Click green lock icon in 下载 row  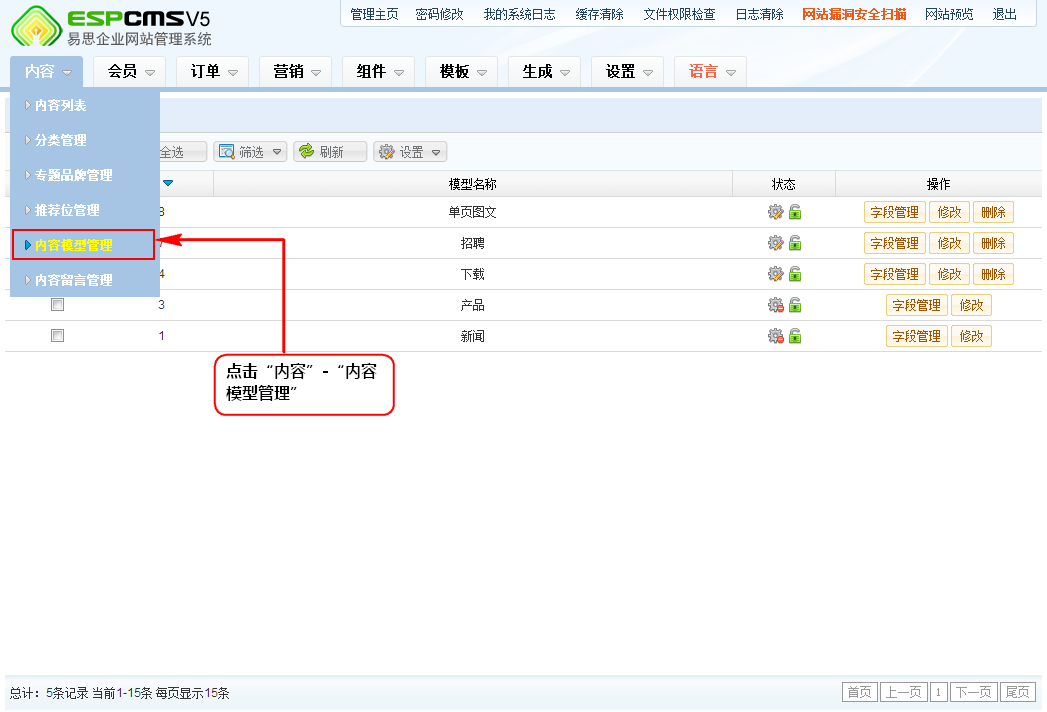(795, 274)
